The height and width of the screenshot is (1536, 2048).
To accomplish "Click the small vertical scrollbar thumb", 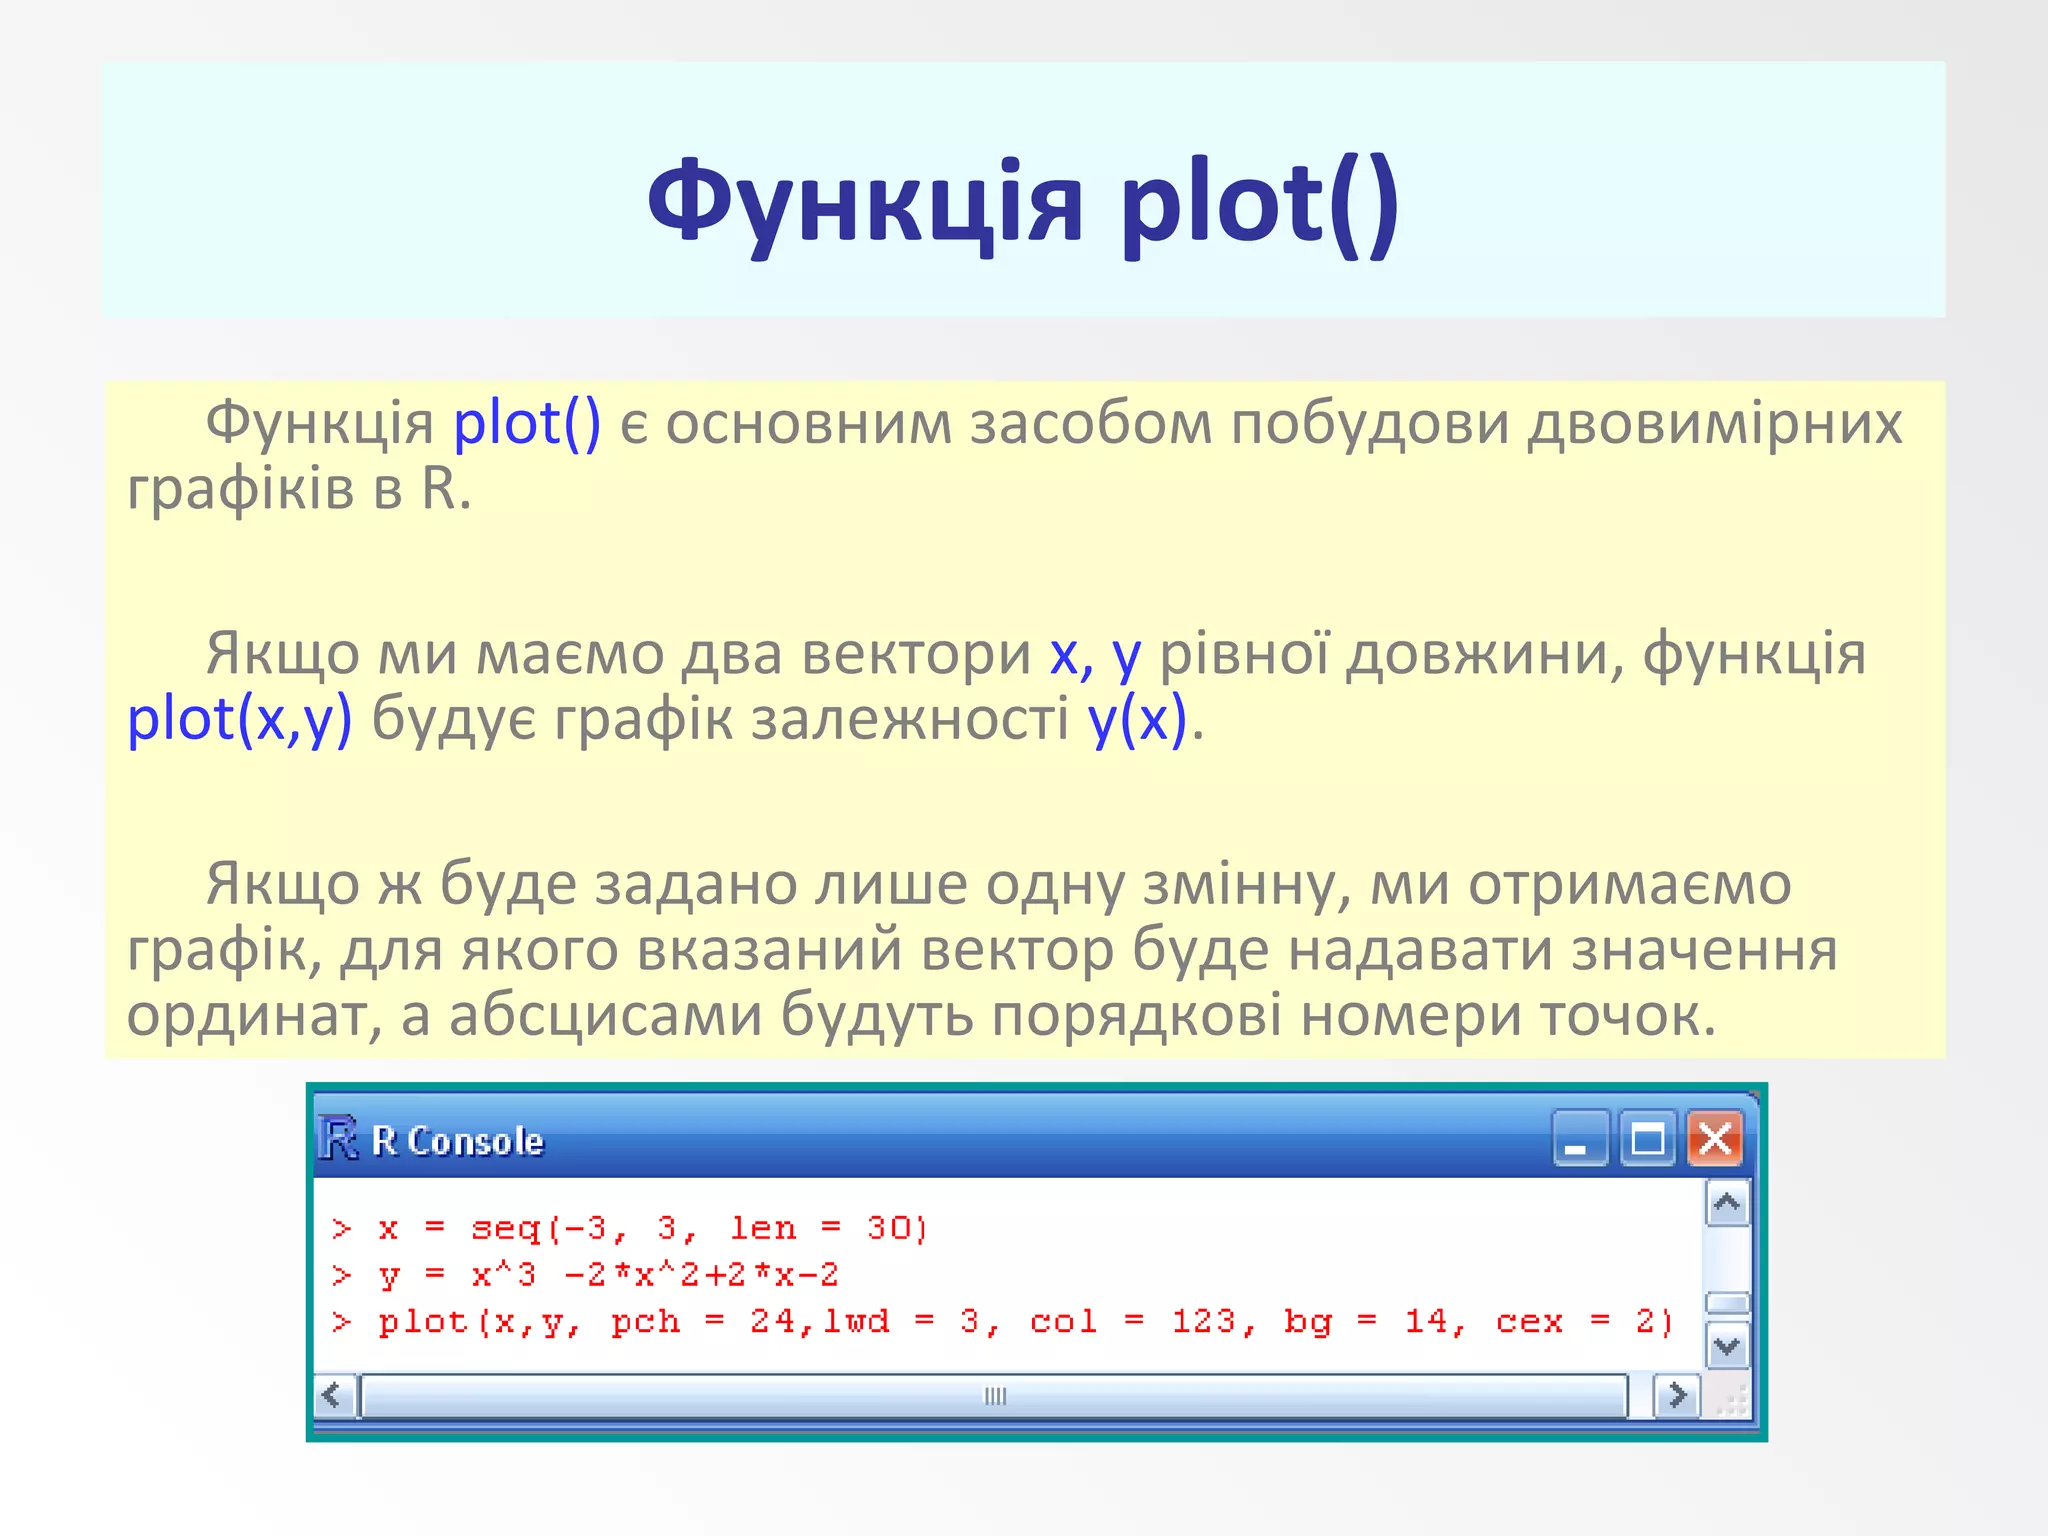I will (x=1727, y=1303).
